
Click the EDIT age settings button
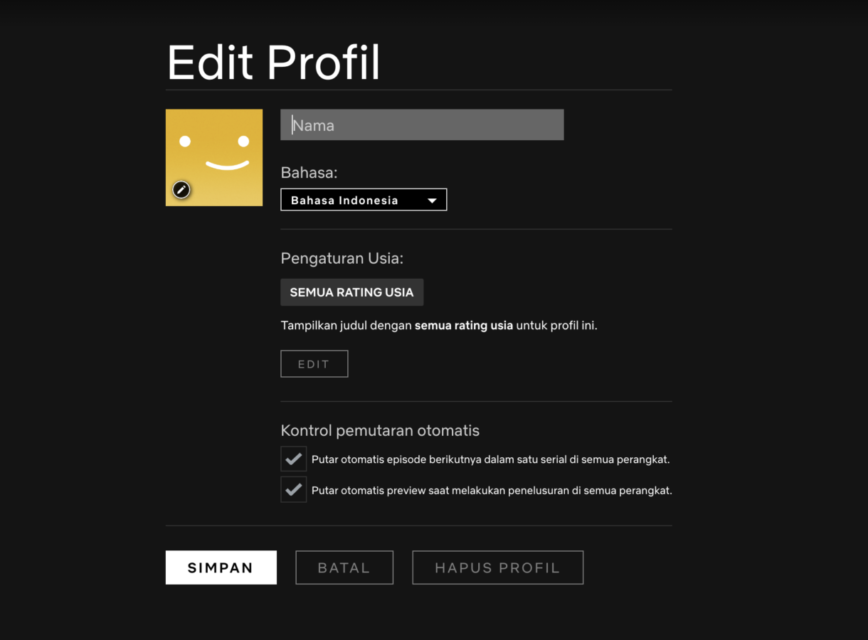[x=314, y=364]
